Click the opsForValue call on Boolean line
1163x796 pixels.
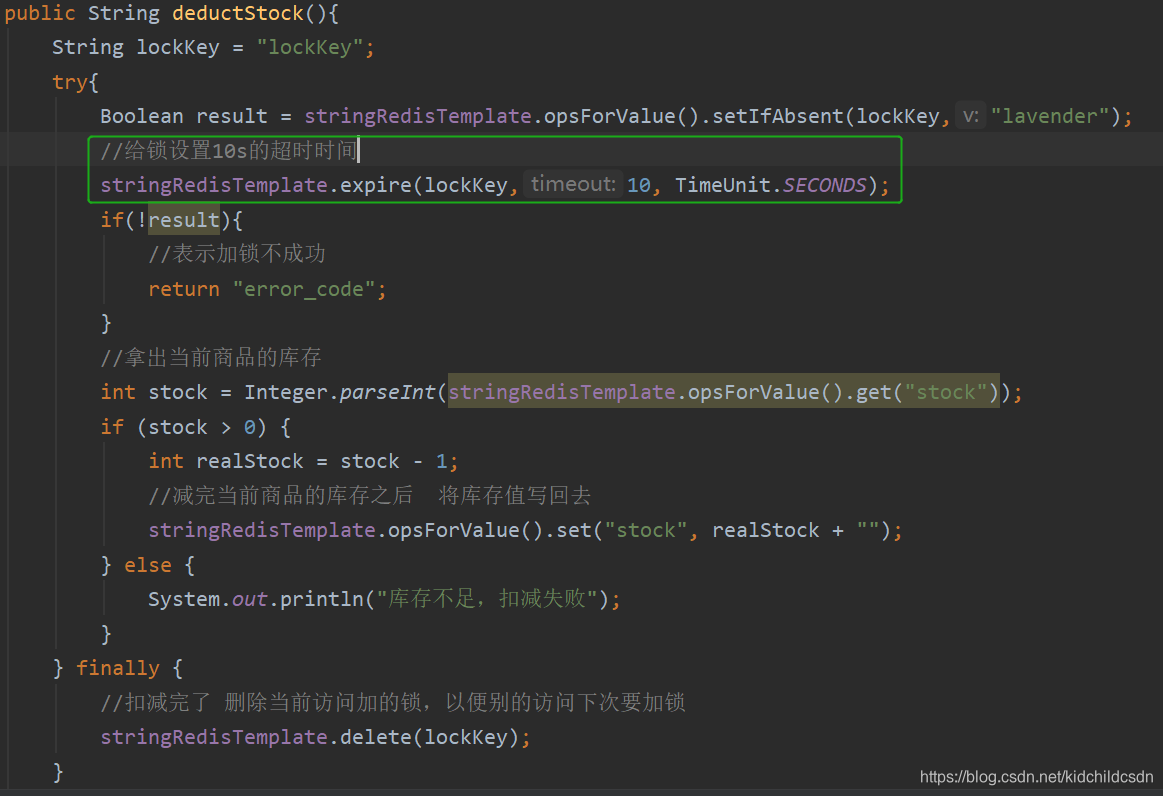[x=622, y=116]
